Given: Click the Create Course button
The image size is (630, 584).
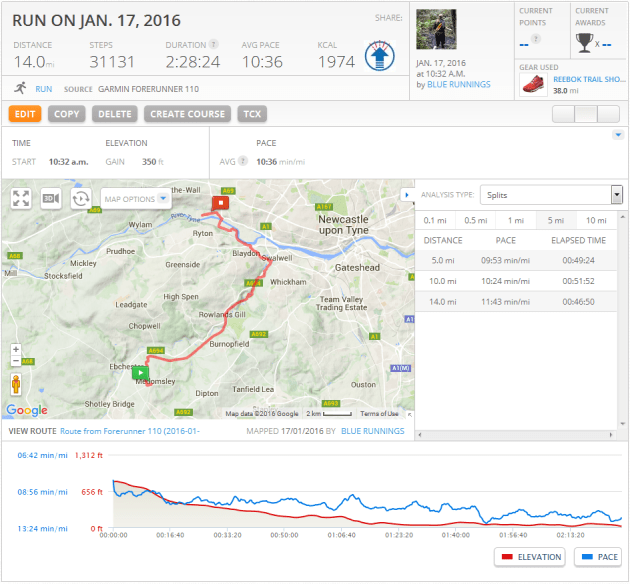Looking at the screenshot, I should tap(188, 114).
